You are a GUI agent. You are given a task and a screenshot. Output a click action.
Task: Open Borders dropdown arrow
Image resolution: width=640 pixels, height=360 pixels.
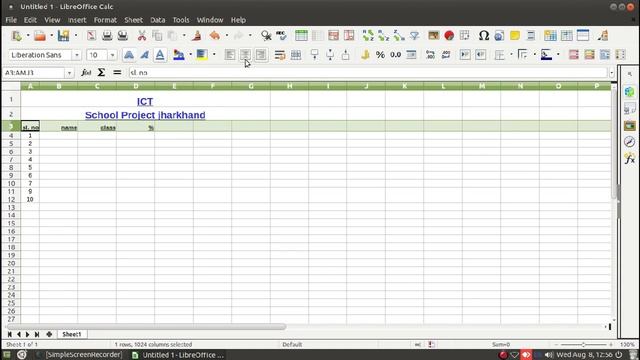pos(511,54)
